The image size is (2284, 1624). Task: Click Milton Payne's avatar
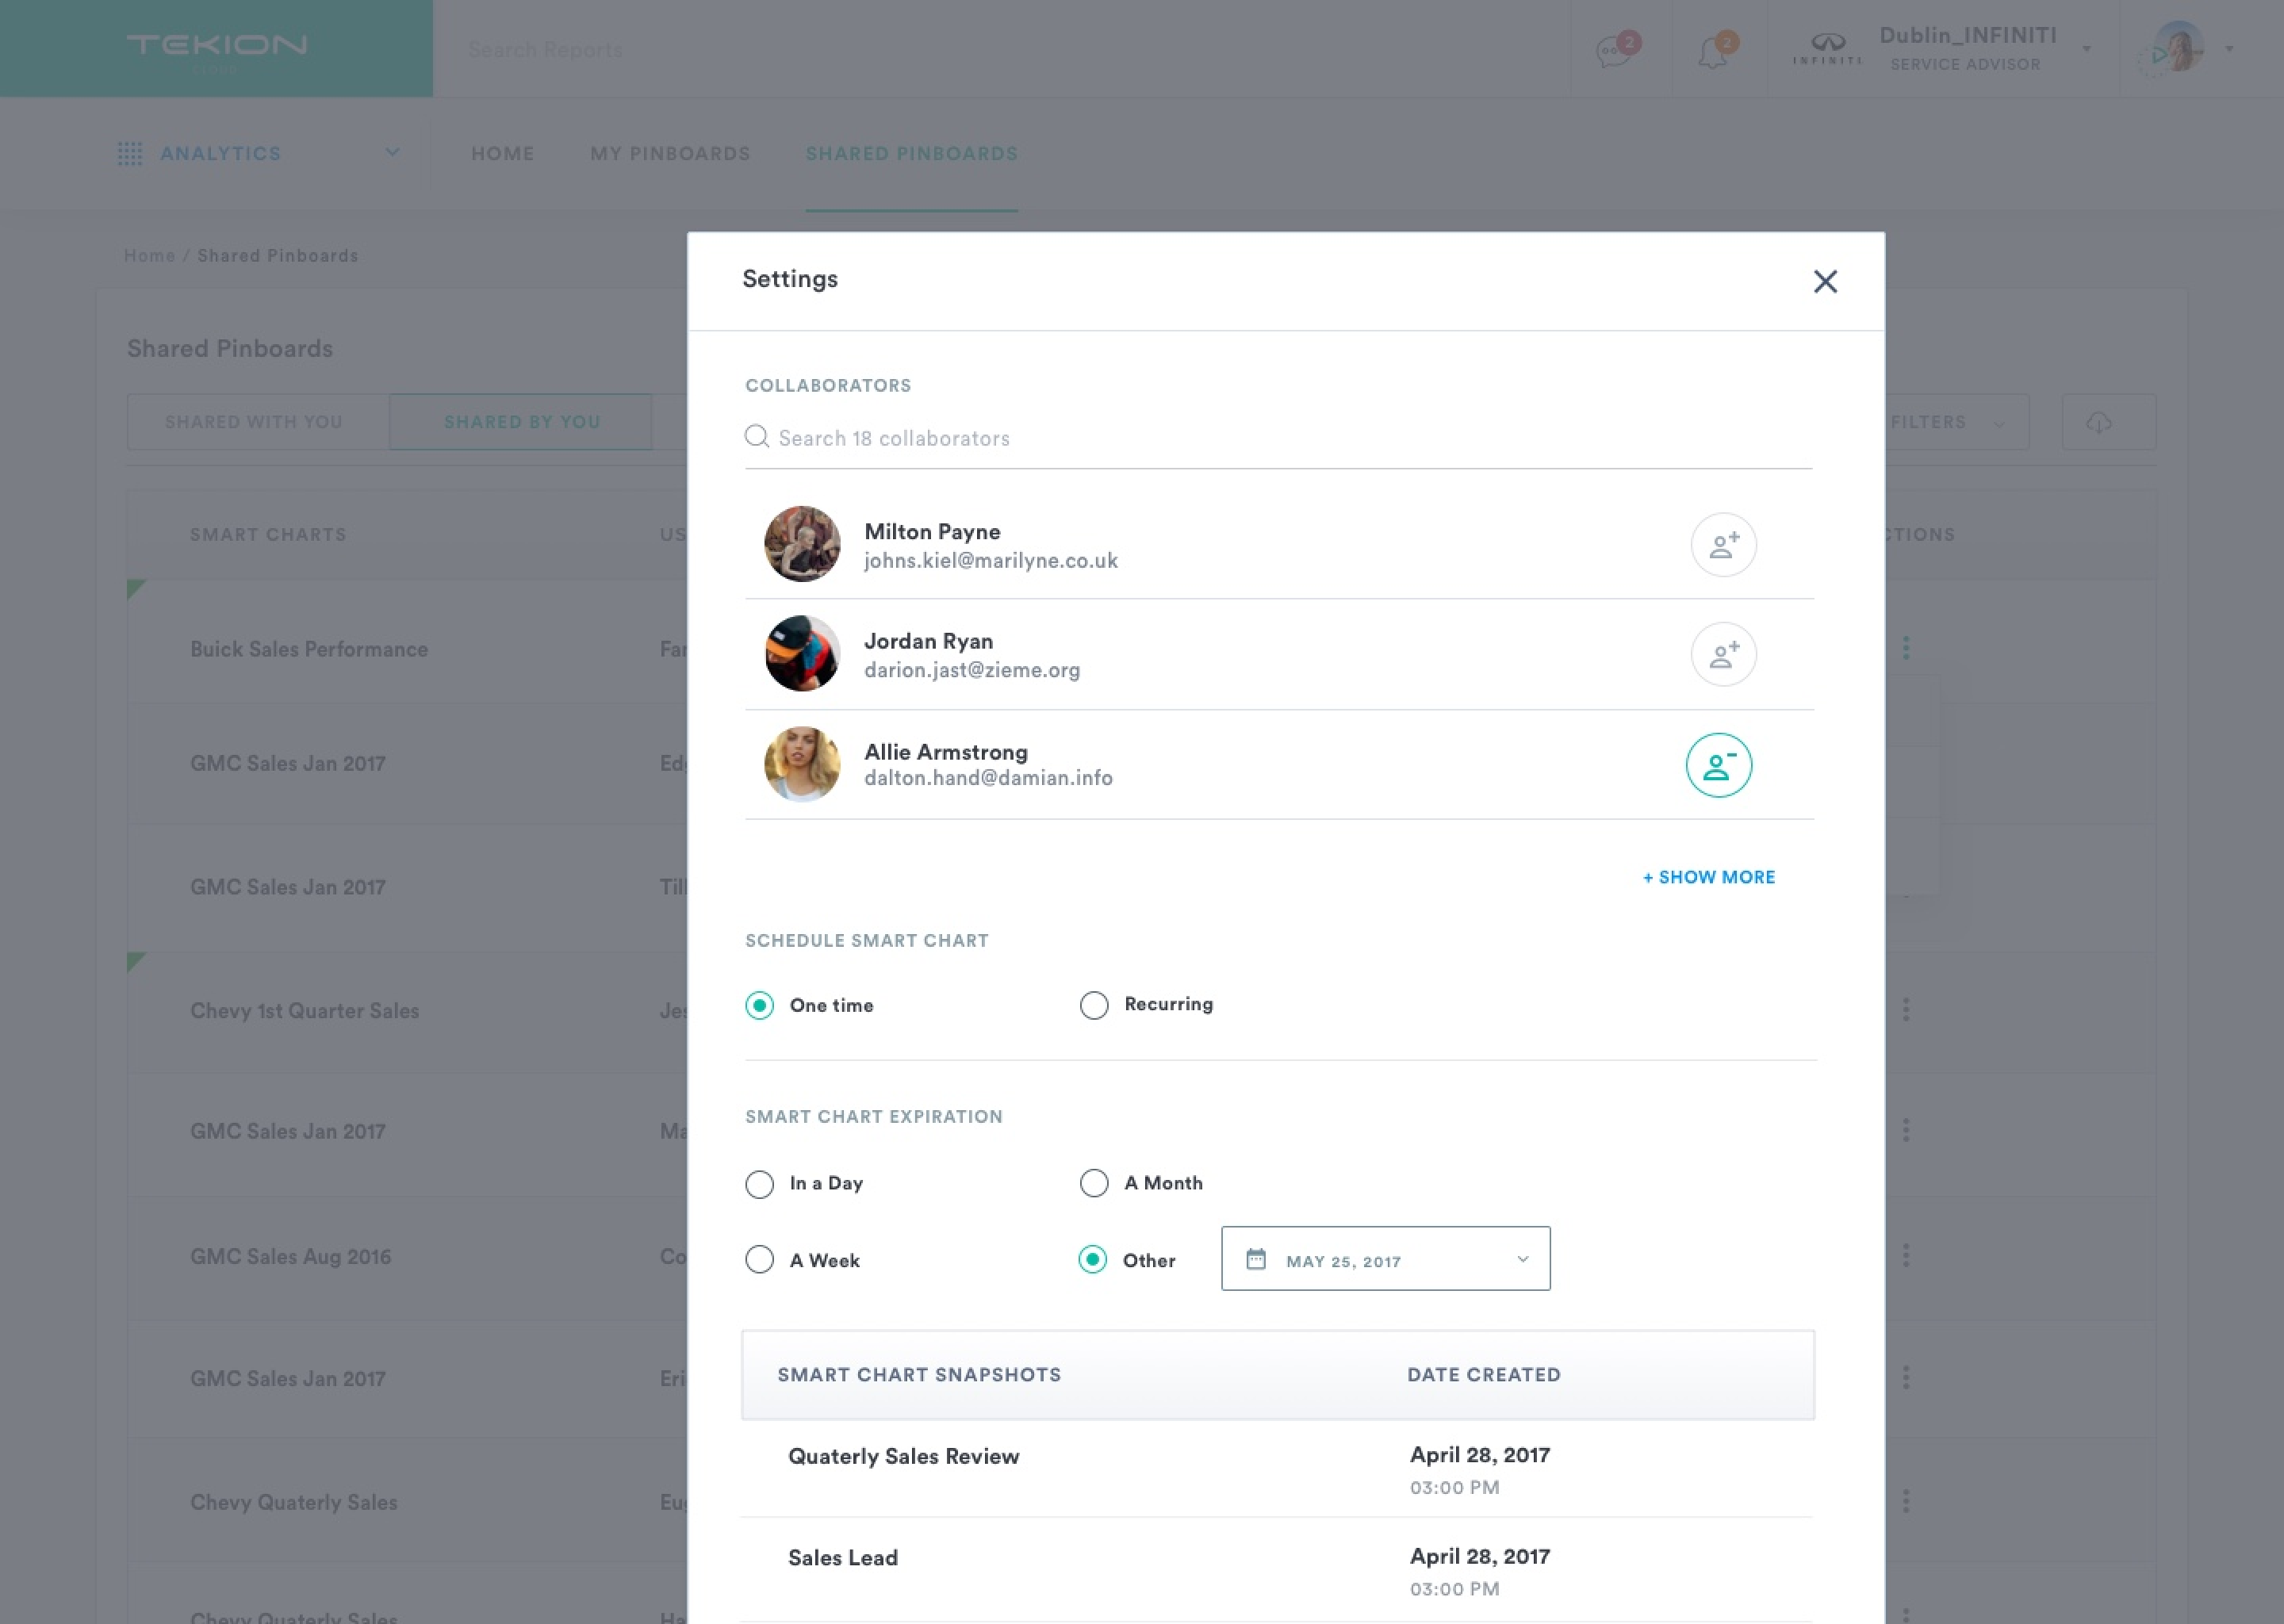click(x=802, y=544)
